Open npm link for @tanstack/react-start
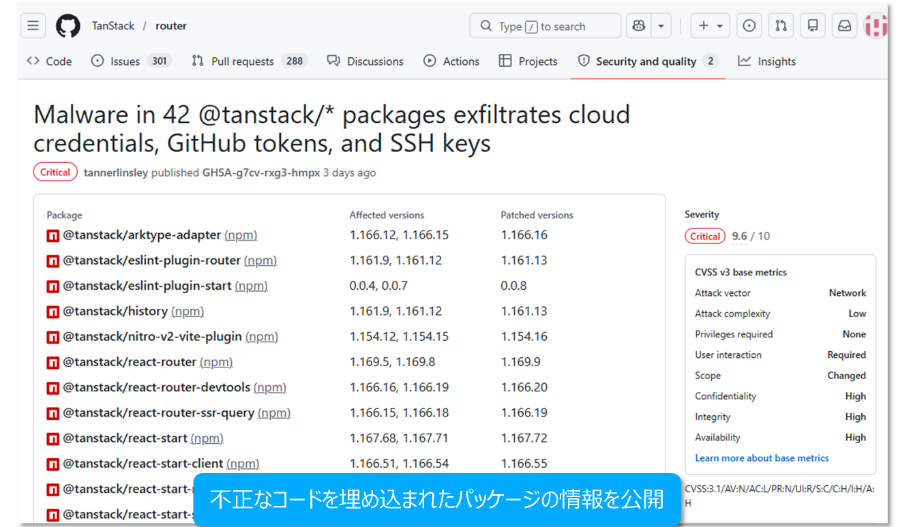 coord(207,438)
